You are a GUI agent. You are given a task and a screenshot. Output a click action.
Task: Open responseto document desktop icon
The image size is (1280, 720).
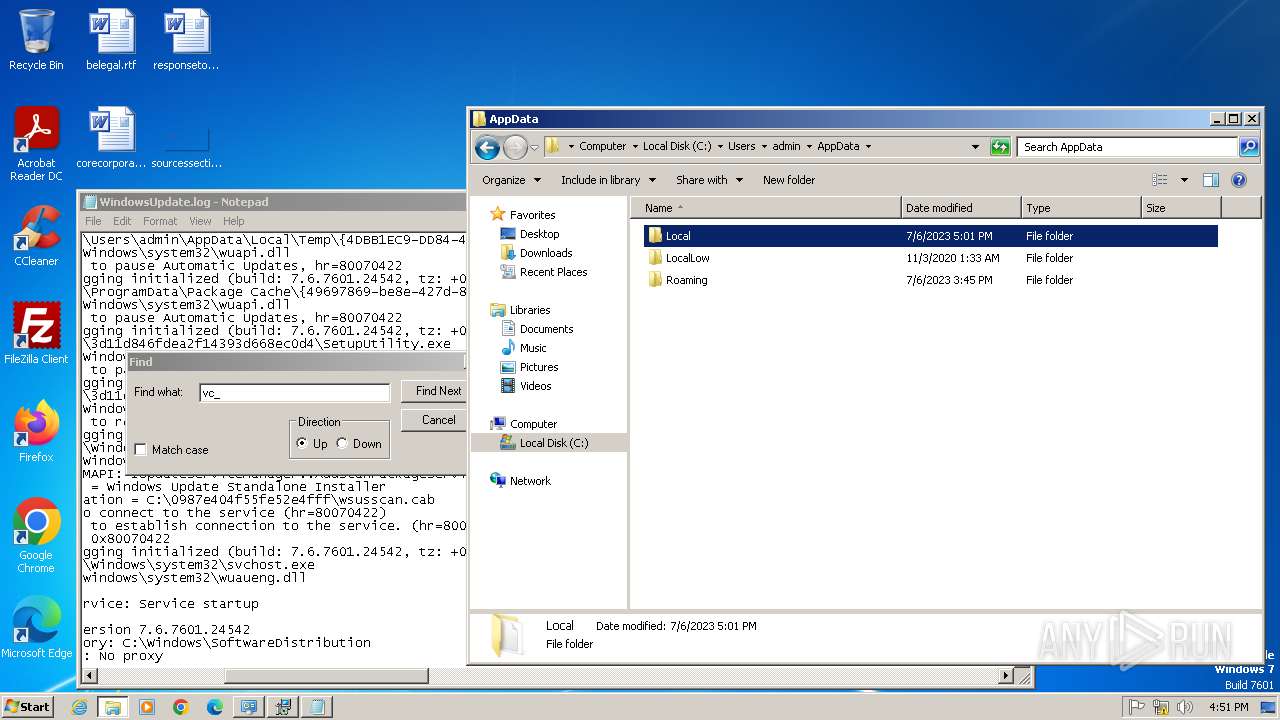coord(186,40)
